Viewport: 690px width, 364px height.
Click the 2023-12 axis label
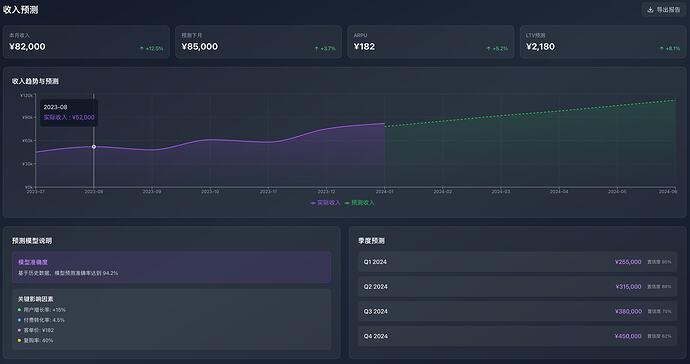click(326, 192)
